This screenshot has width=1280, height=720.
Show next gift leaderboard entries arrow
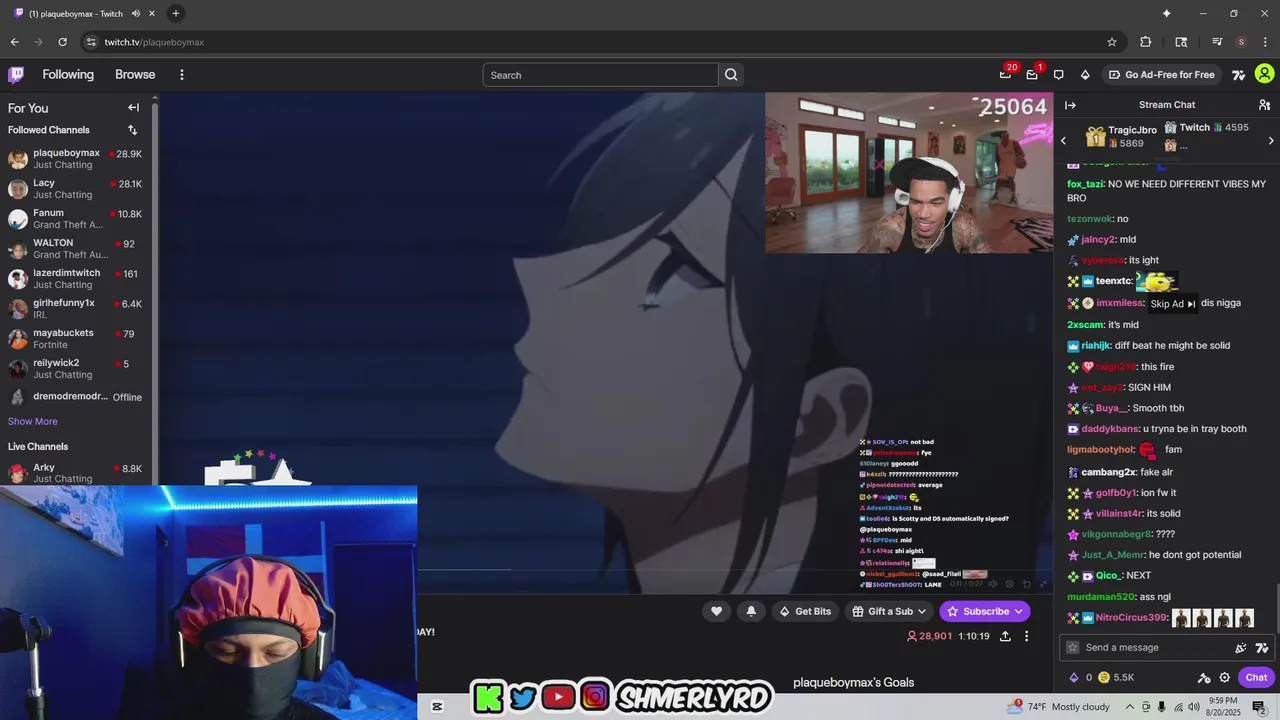coord(1271,141)
